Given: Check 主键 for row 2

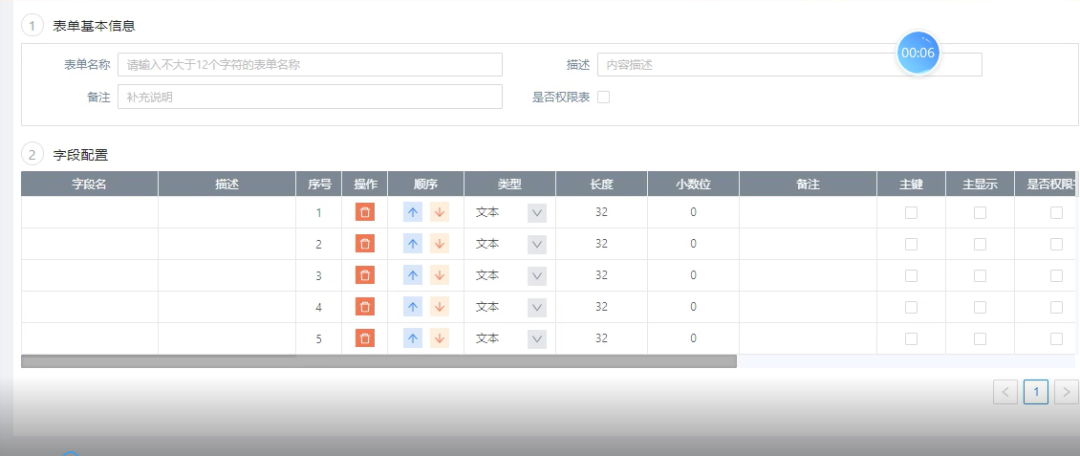Looking at the screenshot, I should click(911, 244).
